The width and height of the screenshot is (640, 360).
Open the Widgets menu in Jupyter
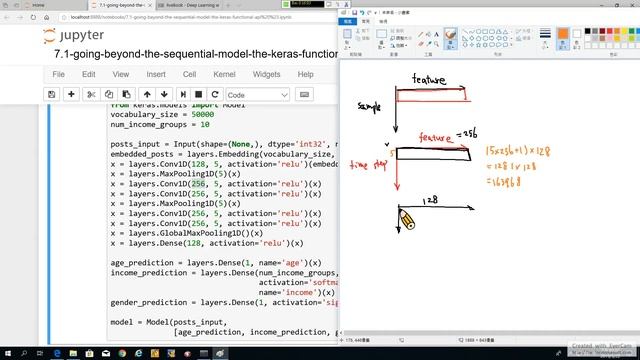click(267, 74)
